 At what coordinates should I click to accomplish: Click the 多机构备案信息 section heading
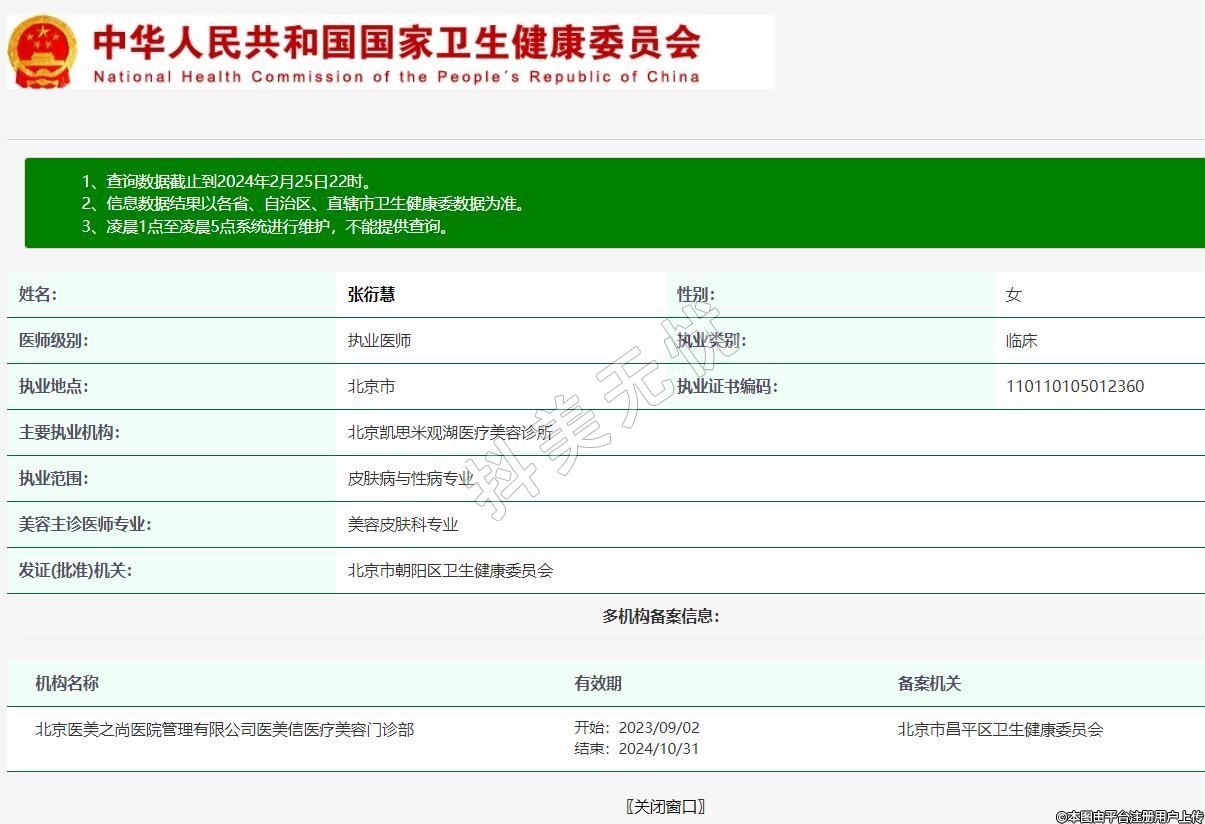click(x=660, y=616)
